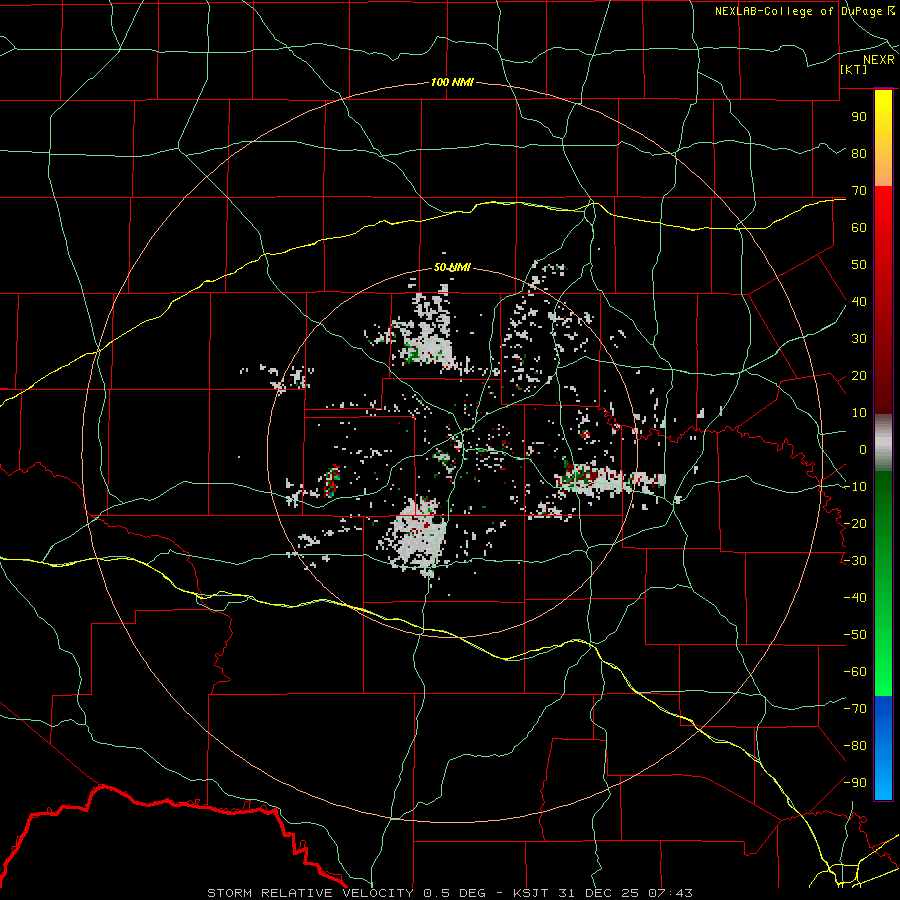Viewport: 900px width, 900px height.
Task: Click the positive 50 knot scale label
Action: pos(859,265)
